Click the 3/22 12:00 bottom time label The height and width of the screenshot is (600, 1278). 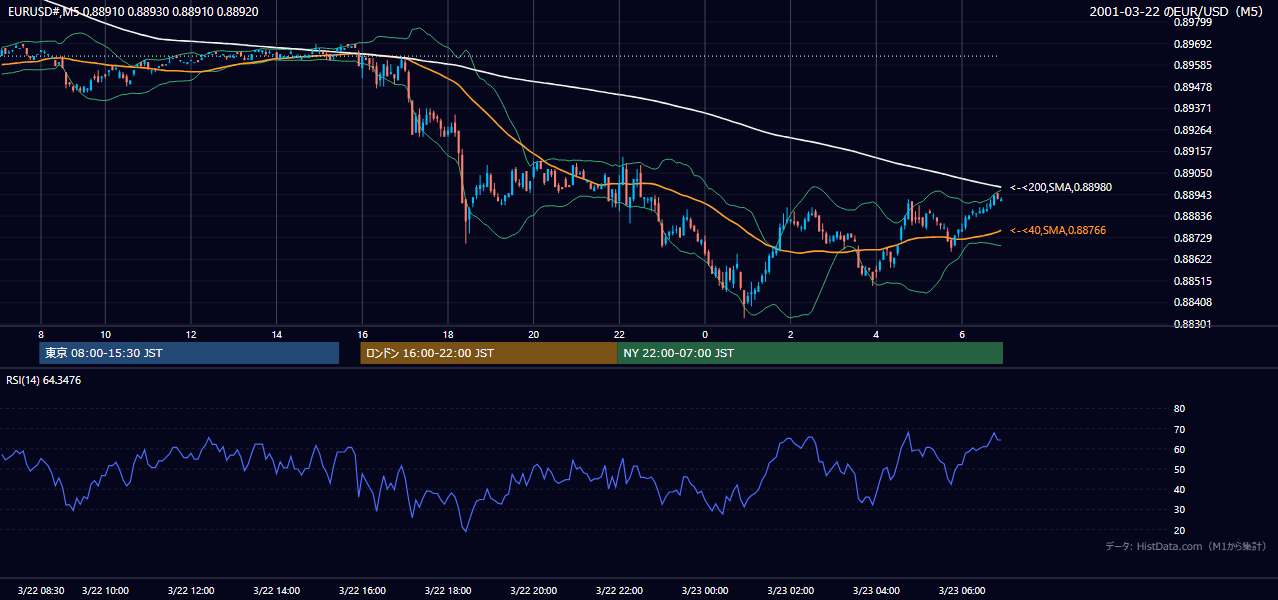(x=191, y=590)
